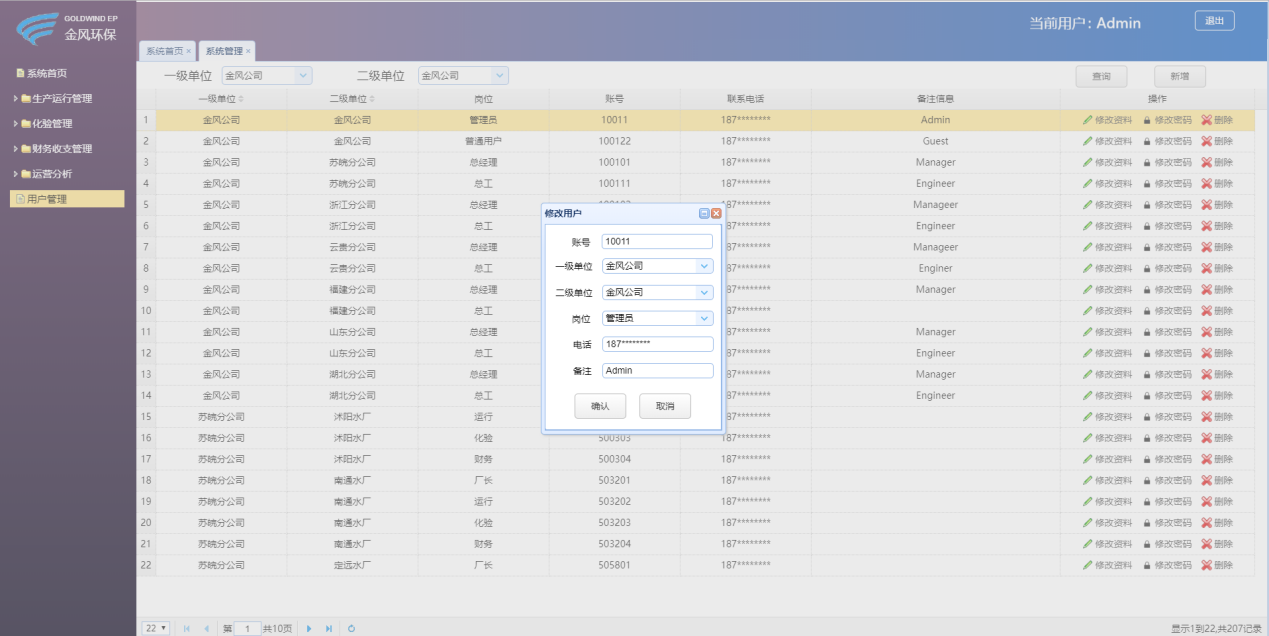The height and width of the screenshot is (636, 1269).
Task: Click 定远水厂 cell in row 22
Action: [x=352, y=565]
